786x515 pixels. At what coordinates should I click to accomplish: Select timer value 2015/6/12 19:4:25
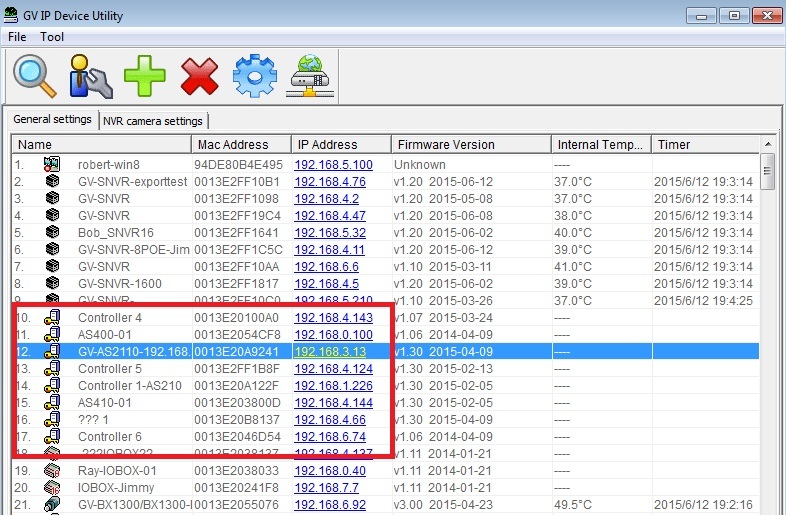point(703,301)
